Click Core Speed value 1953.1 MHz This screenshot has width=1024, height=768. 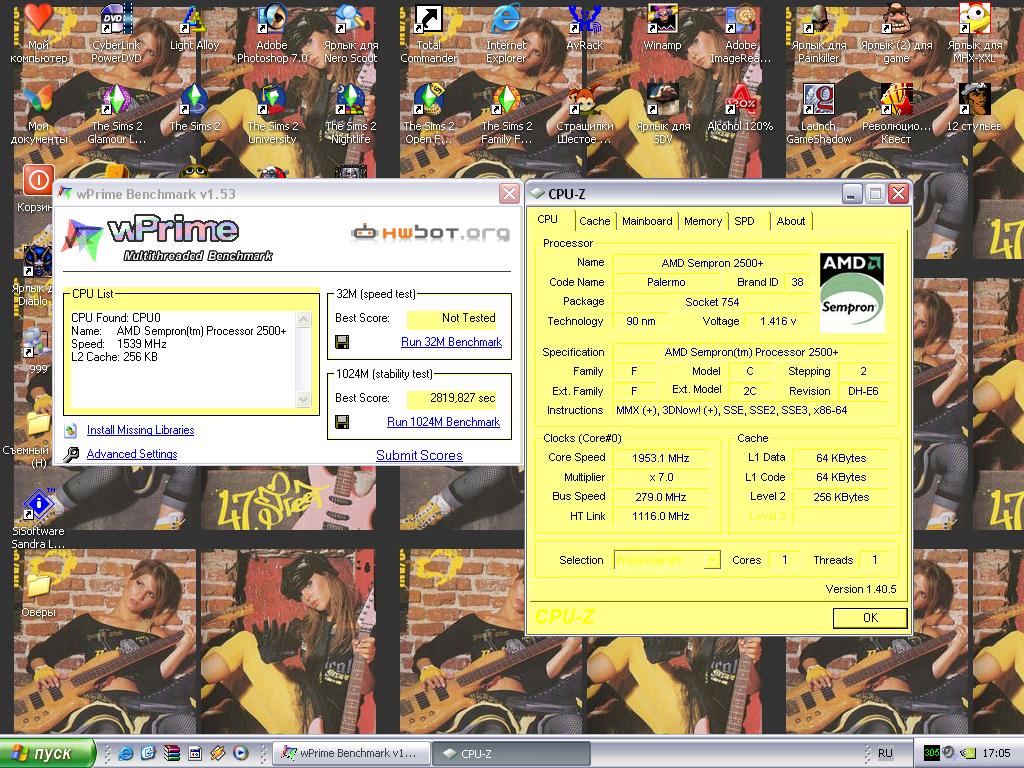[660, 458]
